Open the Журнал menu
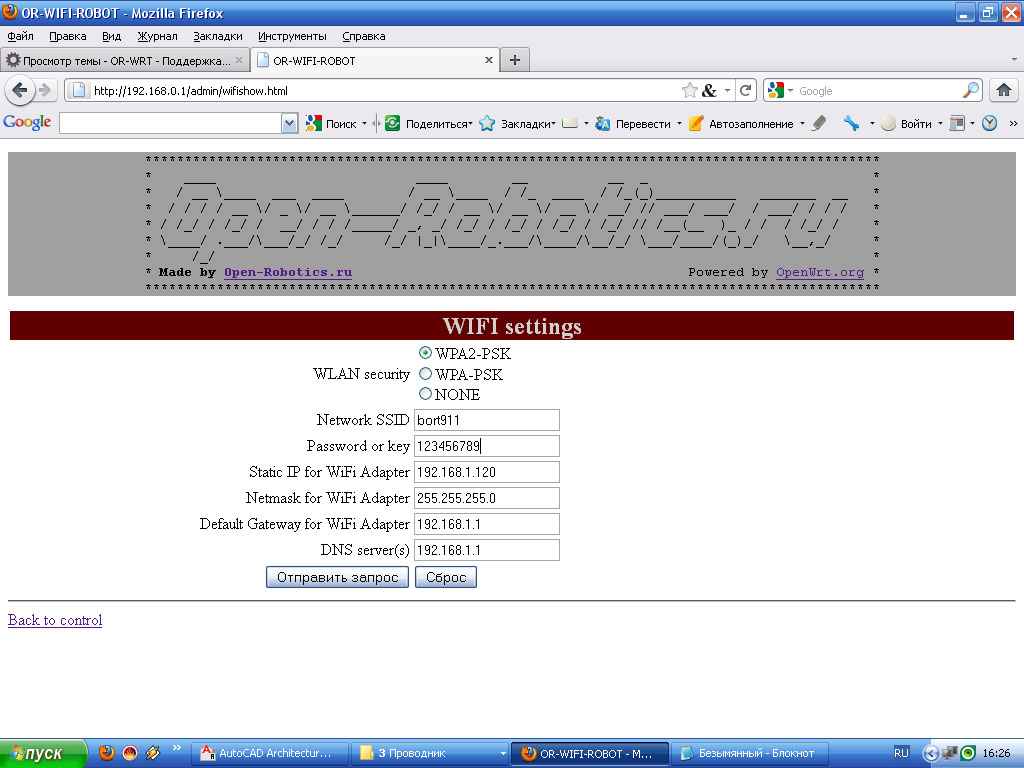 click(157, 36)
